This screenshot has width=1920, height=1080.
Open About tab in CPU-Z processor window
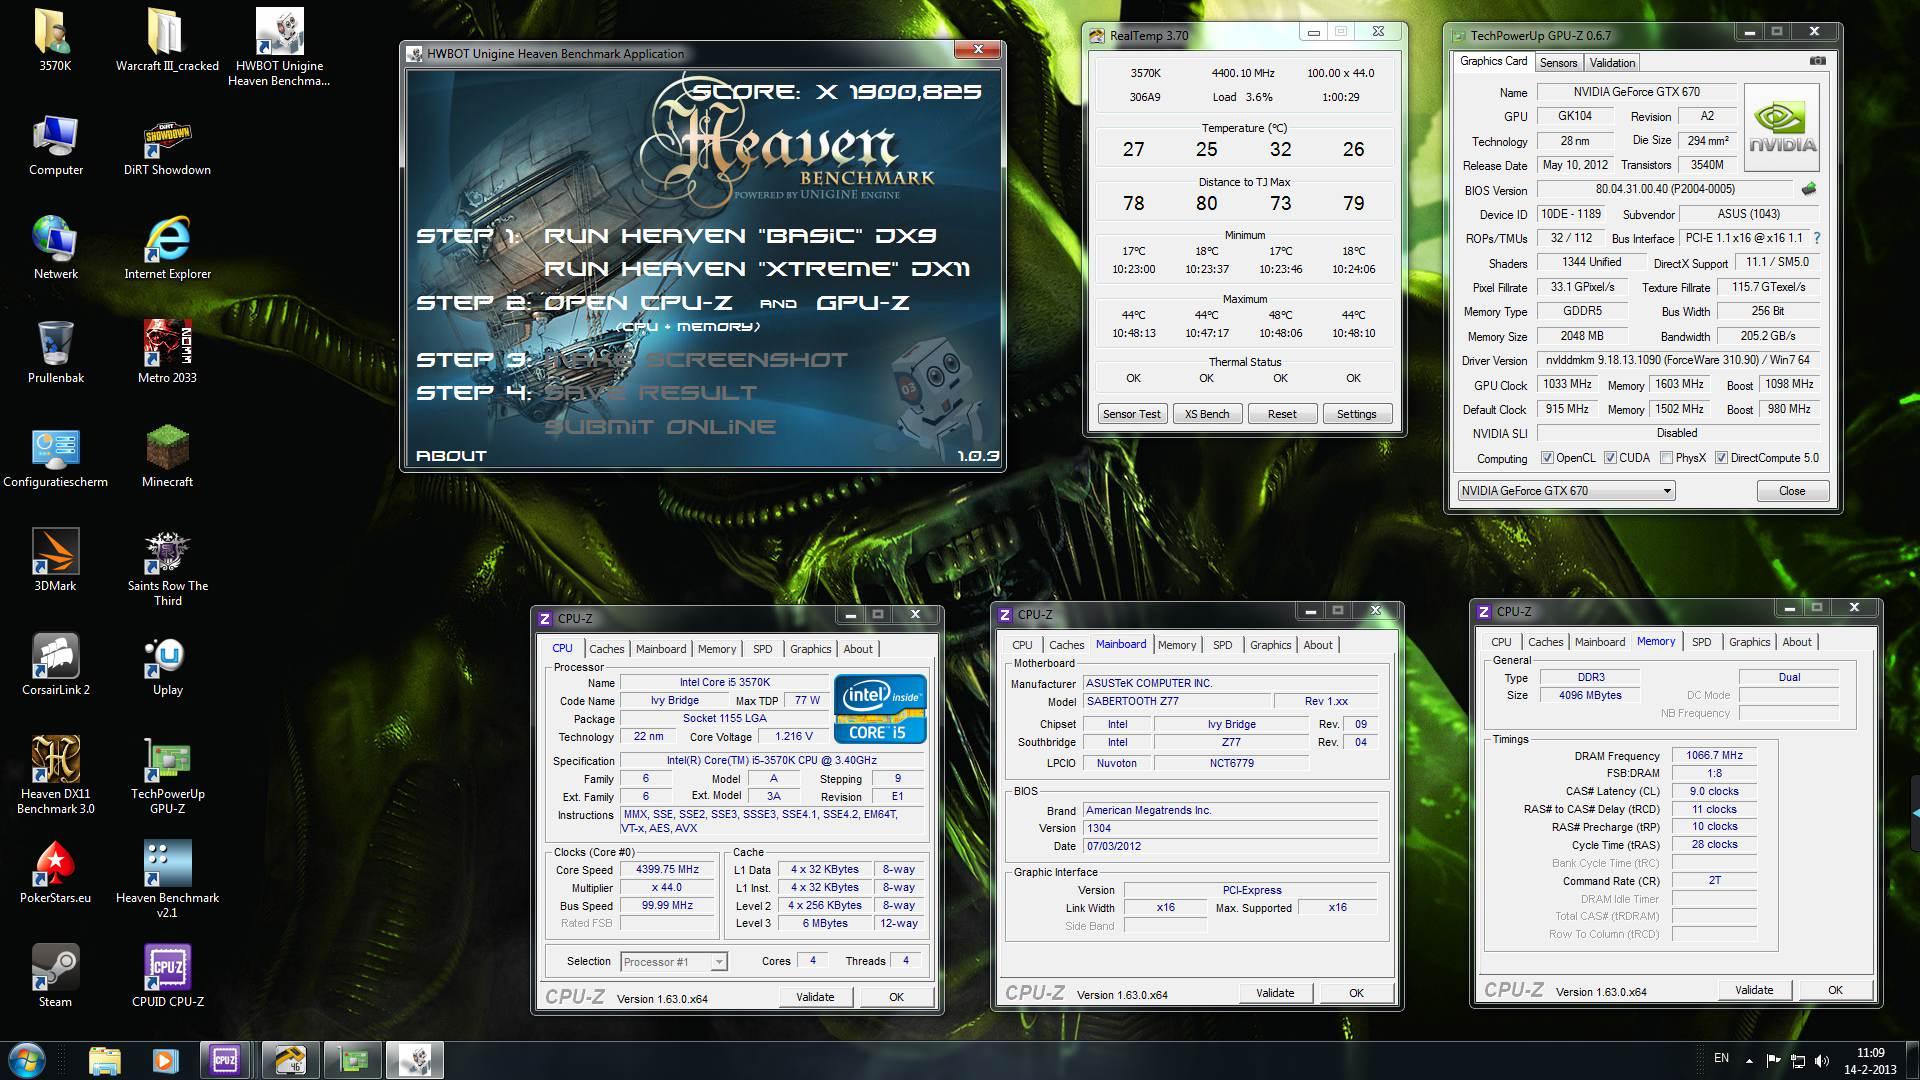(x=857, y=649)
